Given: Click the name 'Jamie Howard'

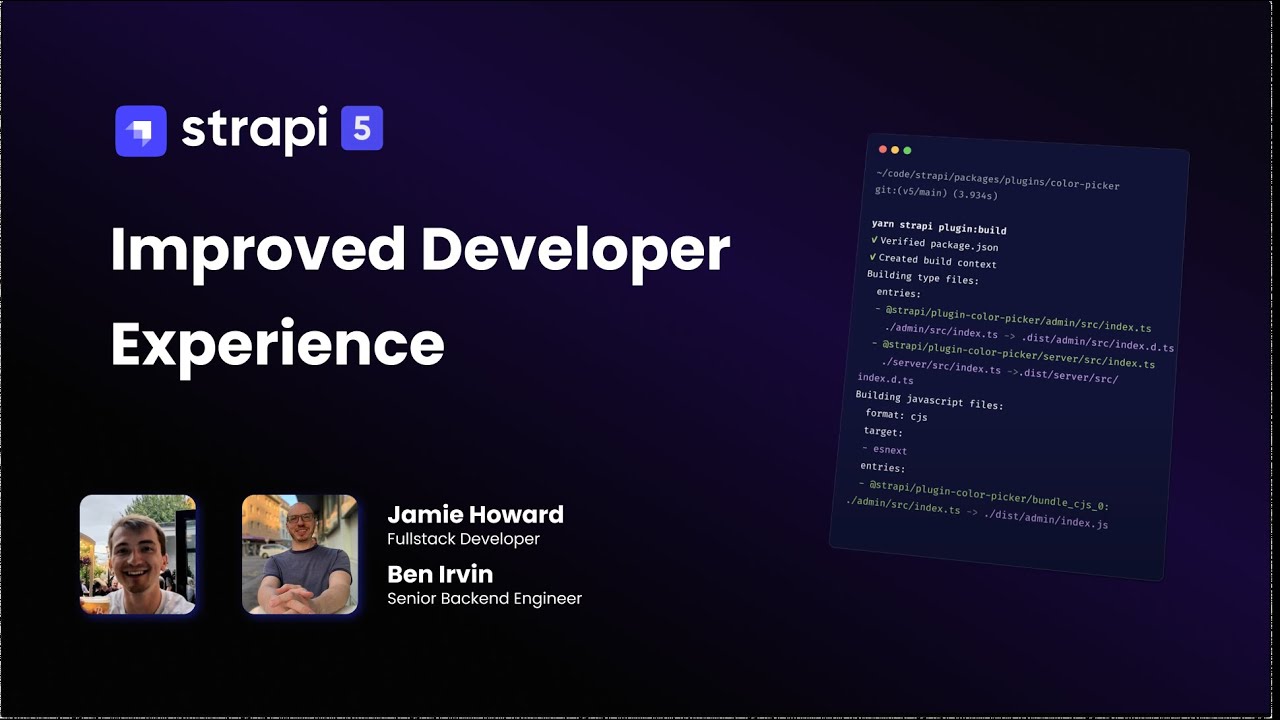Looking at the screenshot, I should pos(476,515).
